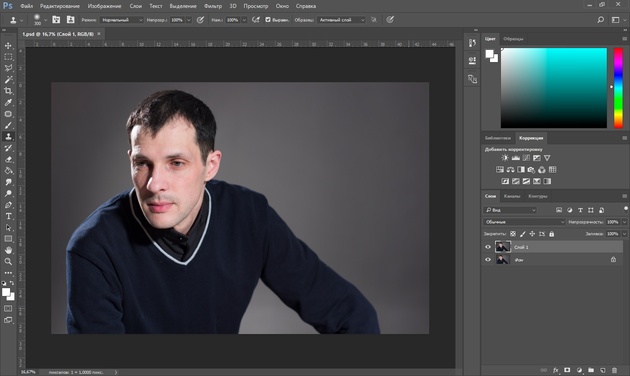The image size is (630, 376).
Task: Add a Photo Filter adjustment
Action: [531, 170]
